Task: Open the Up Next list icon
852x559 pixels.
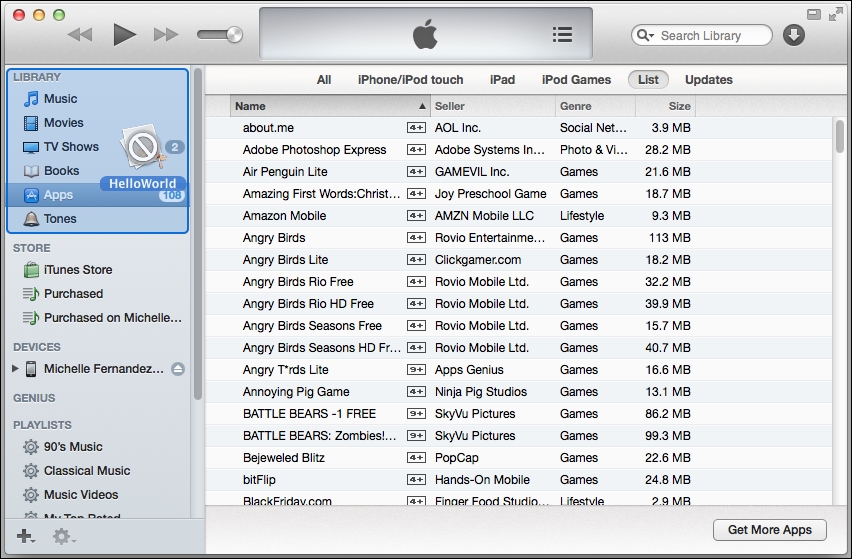Action: click(x=562, y=35)
